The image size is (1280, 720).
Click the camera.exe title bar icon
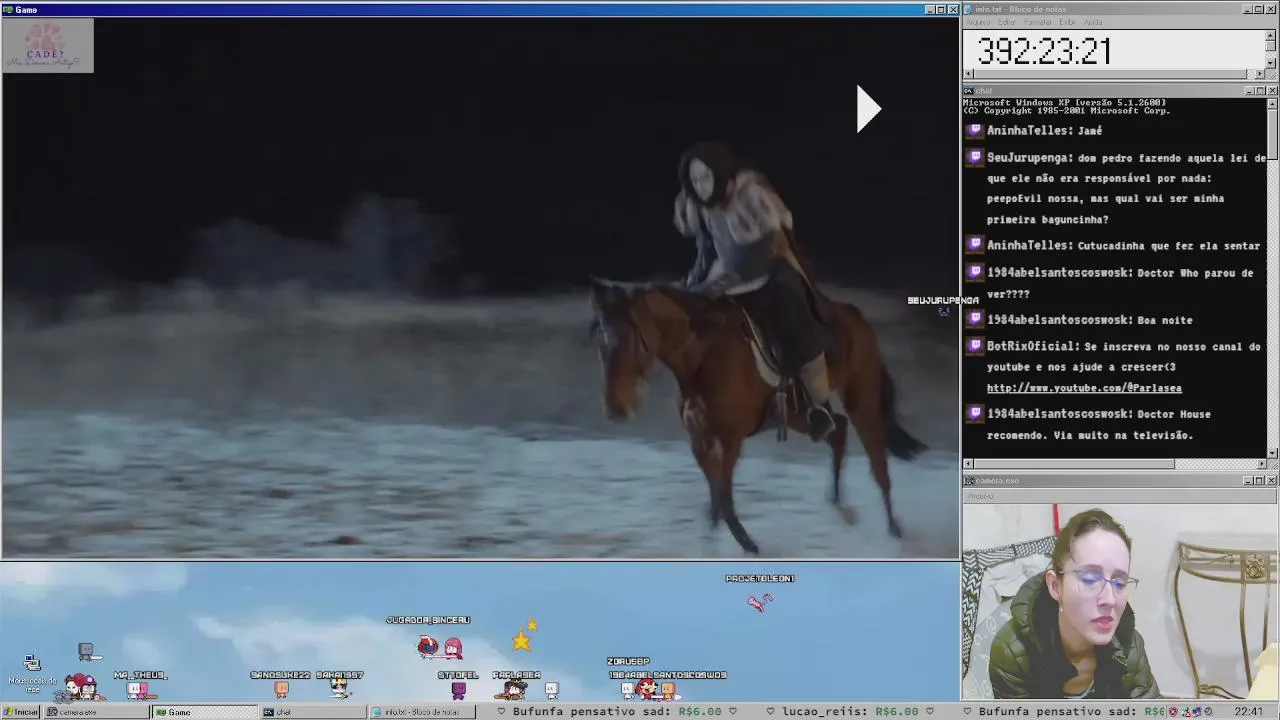(969, 481)
